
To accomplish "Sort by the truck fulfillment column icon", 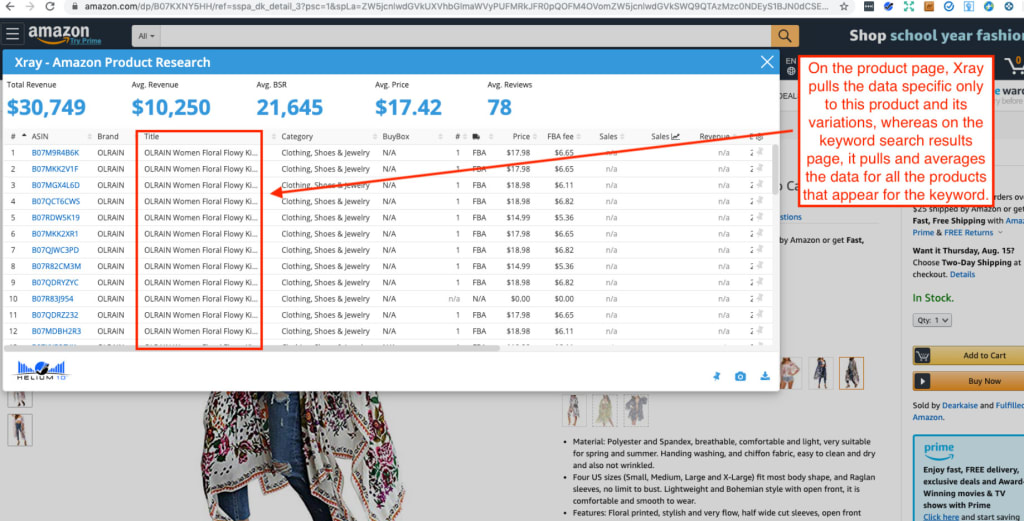I will 476,136.
